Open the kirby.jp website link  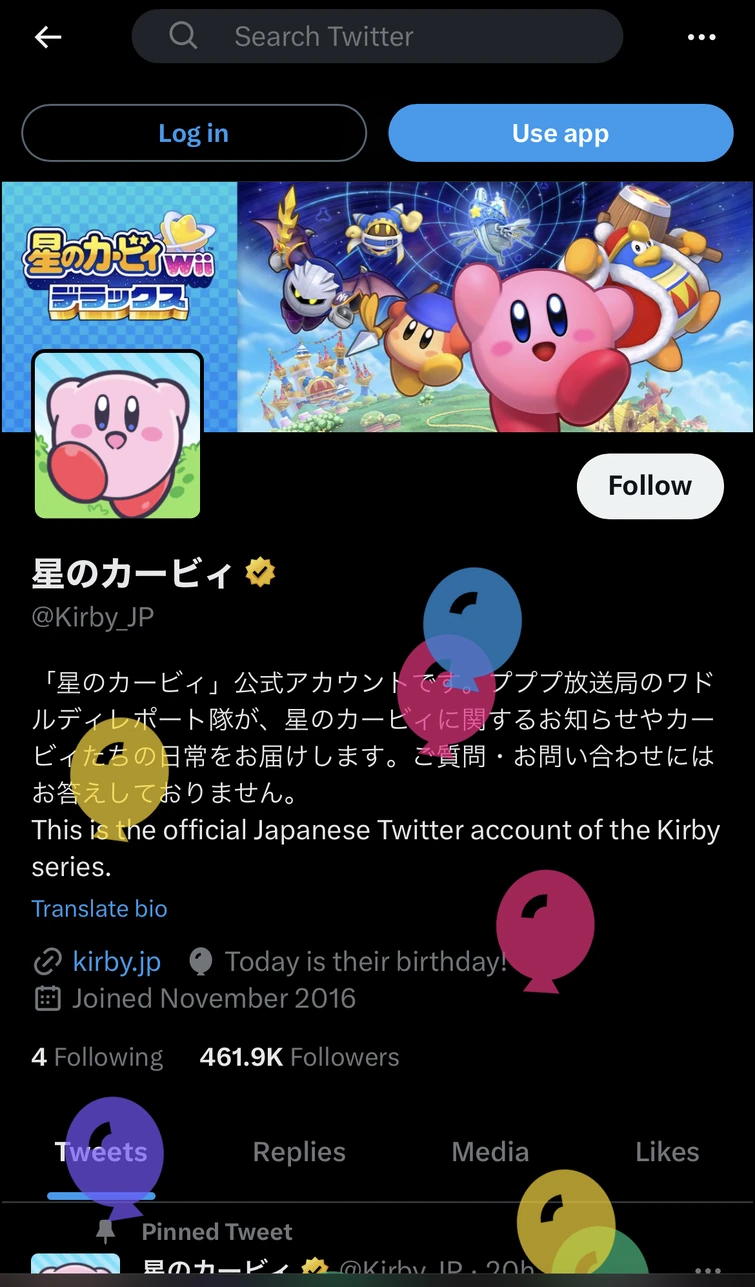(x=116, y=962)
